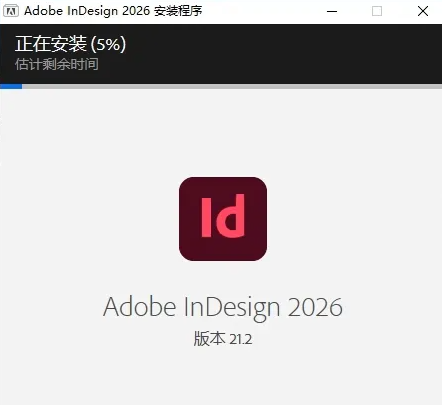Click the blue filled portion of progress bar

click(11, 86)
